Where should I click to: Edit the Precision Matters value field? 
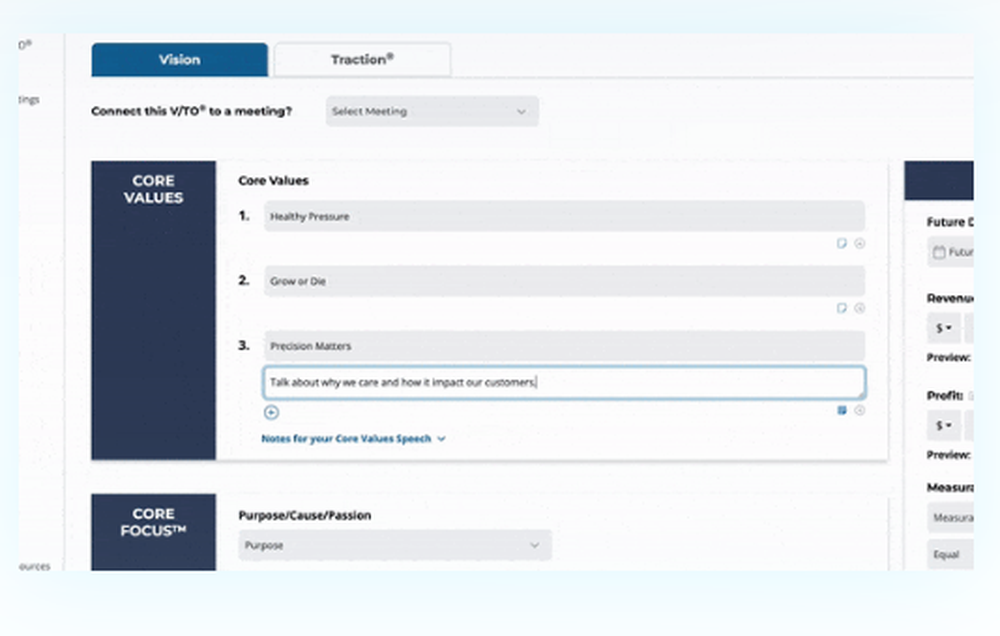pos(564,346)
